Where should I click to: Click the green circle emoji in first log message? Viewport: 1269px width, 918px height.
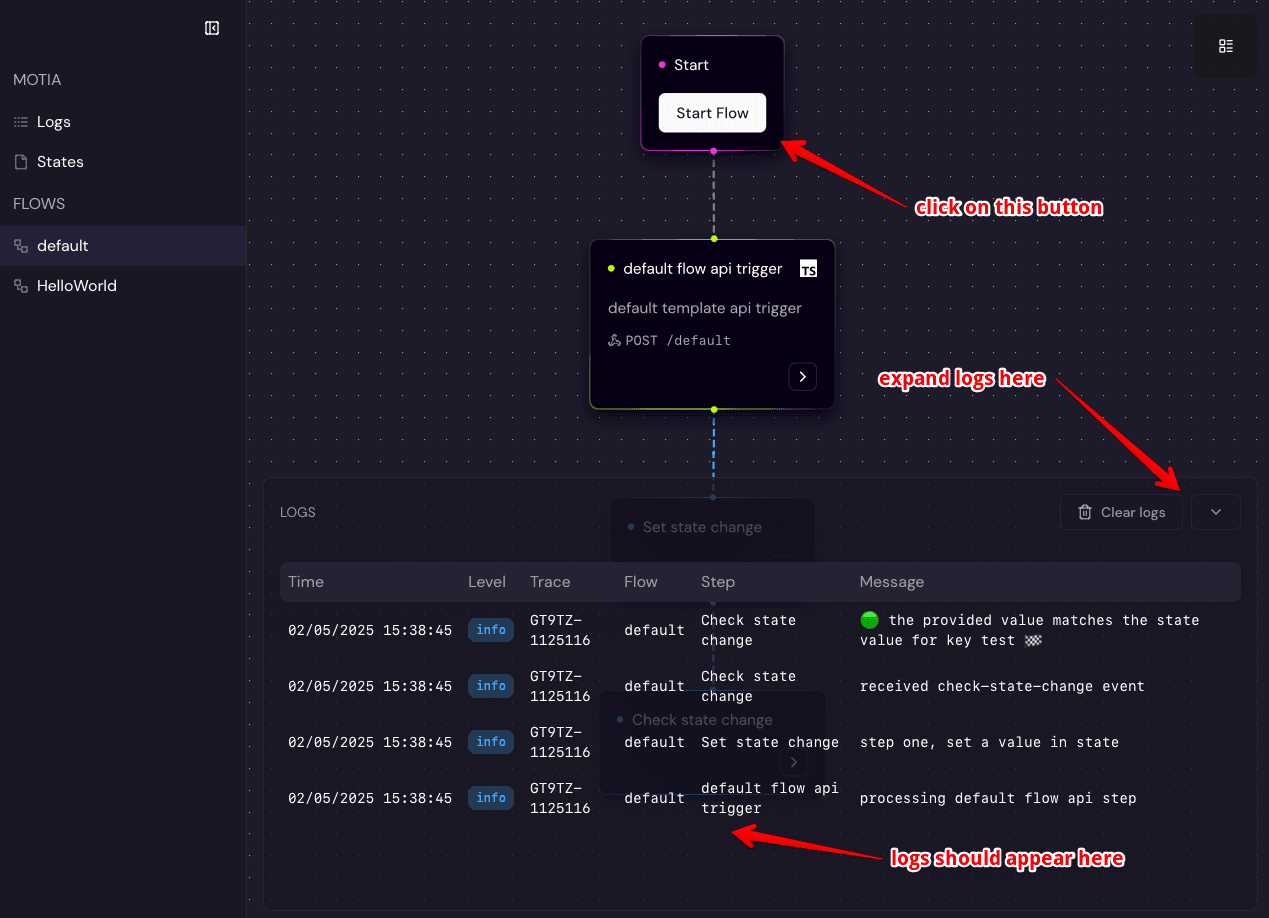tap(869, 620)
